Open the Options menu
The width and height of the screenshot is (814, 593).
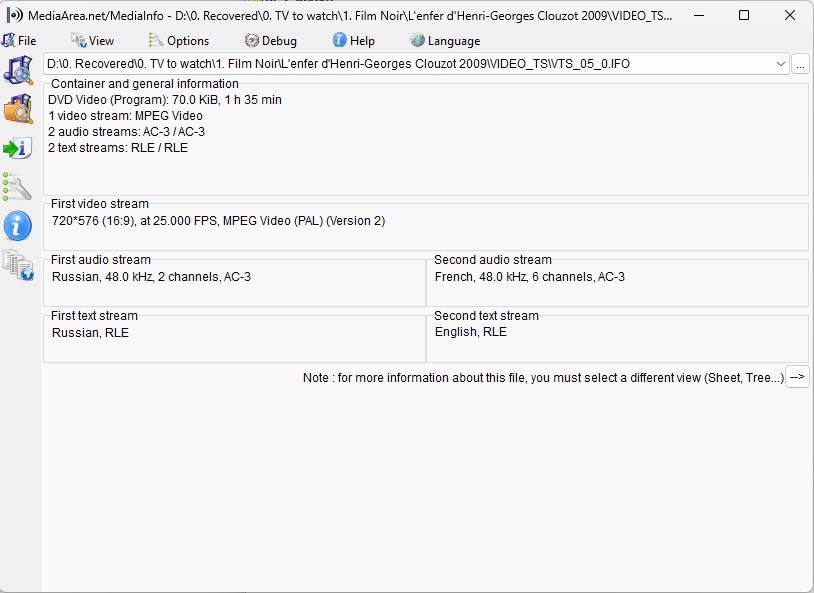point(179,41)
